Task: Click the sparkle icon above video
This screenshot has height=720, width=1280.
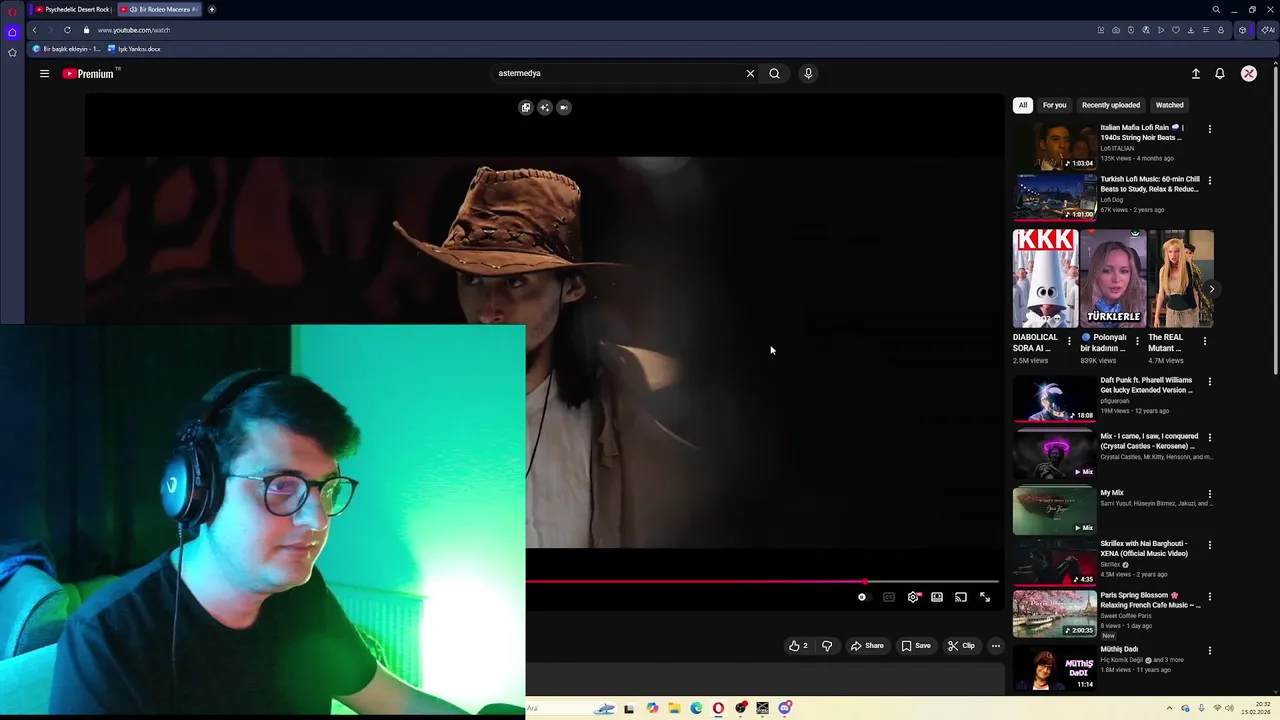Action: (x=545, y=107)
